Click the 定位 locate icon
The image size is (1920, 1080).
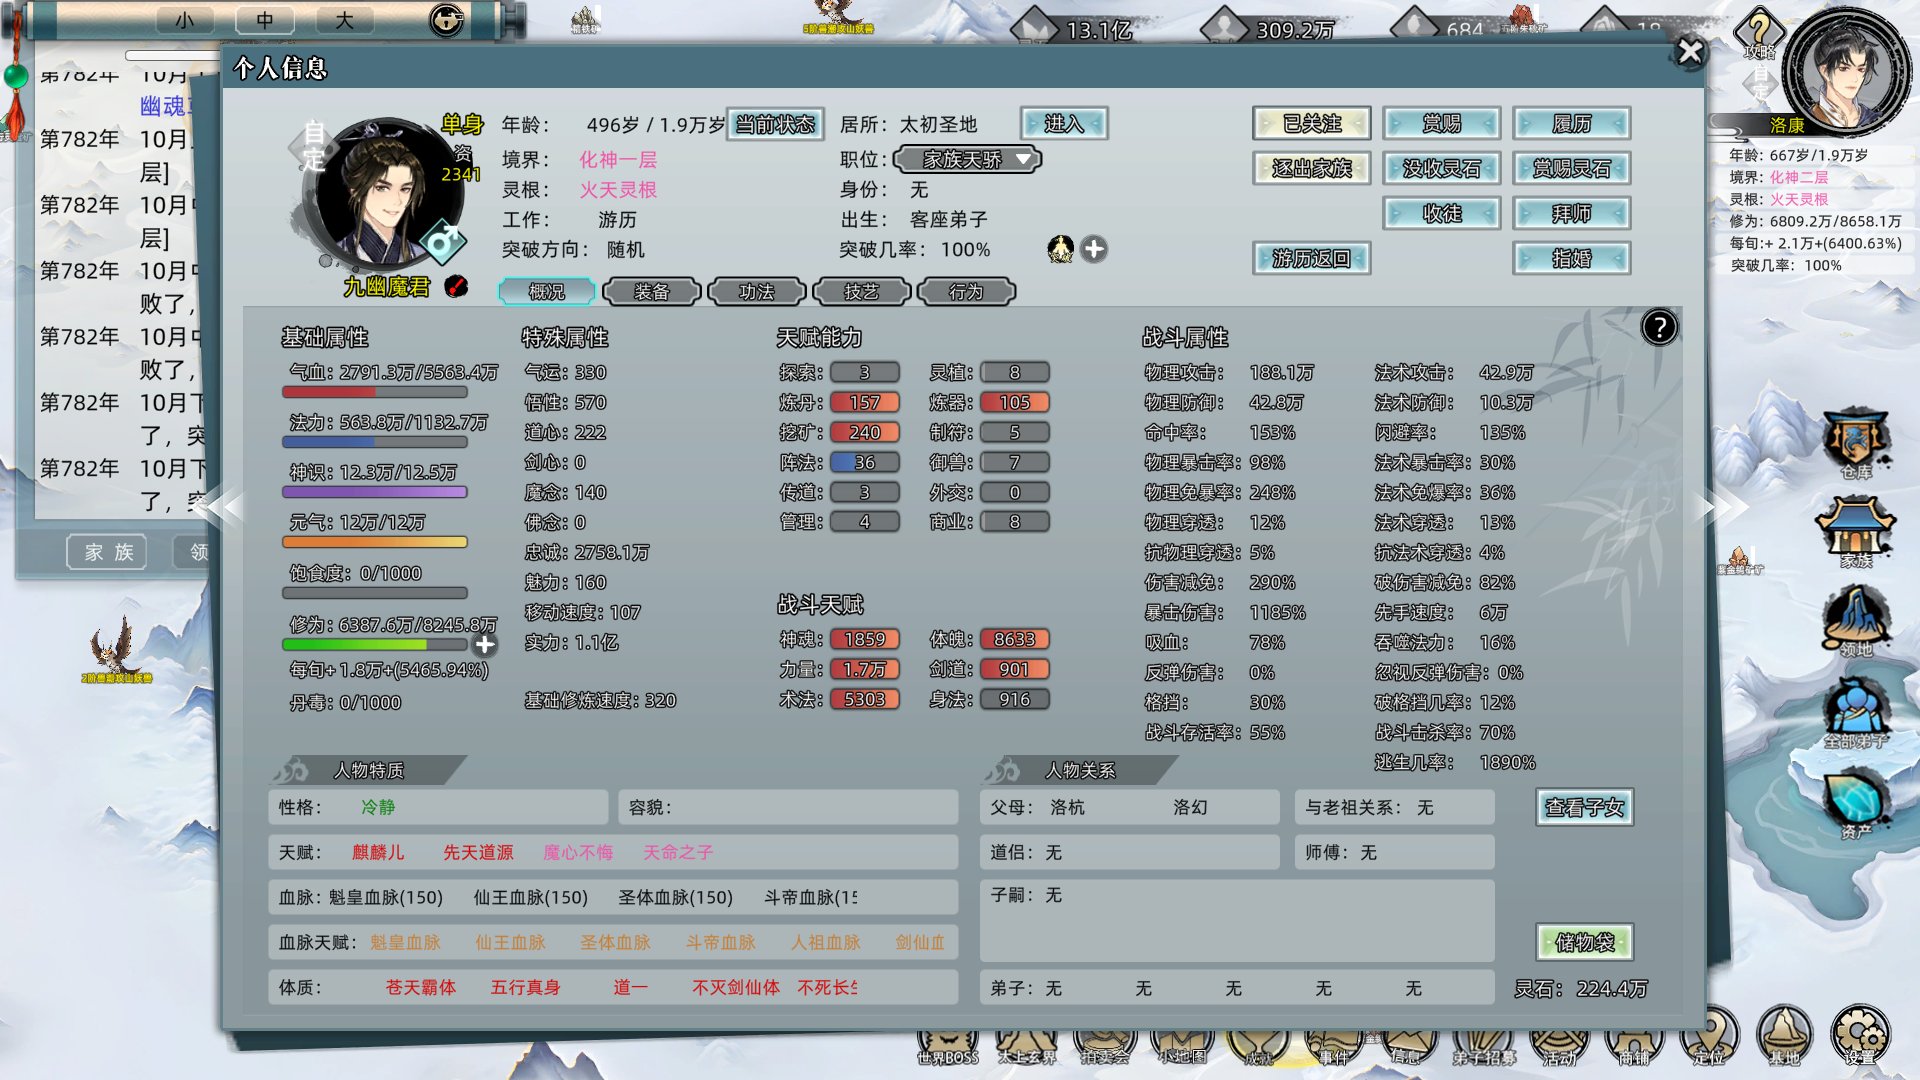(x=1709, y=1035)
